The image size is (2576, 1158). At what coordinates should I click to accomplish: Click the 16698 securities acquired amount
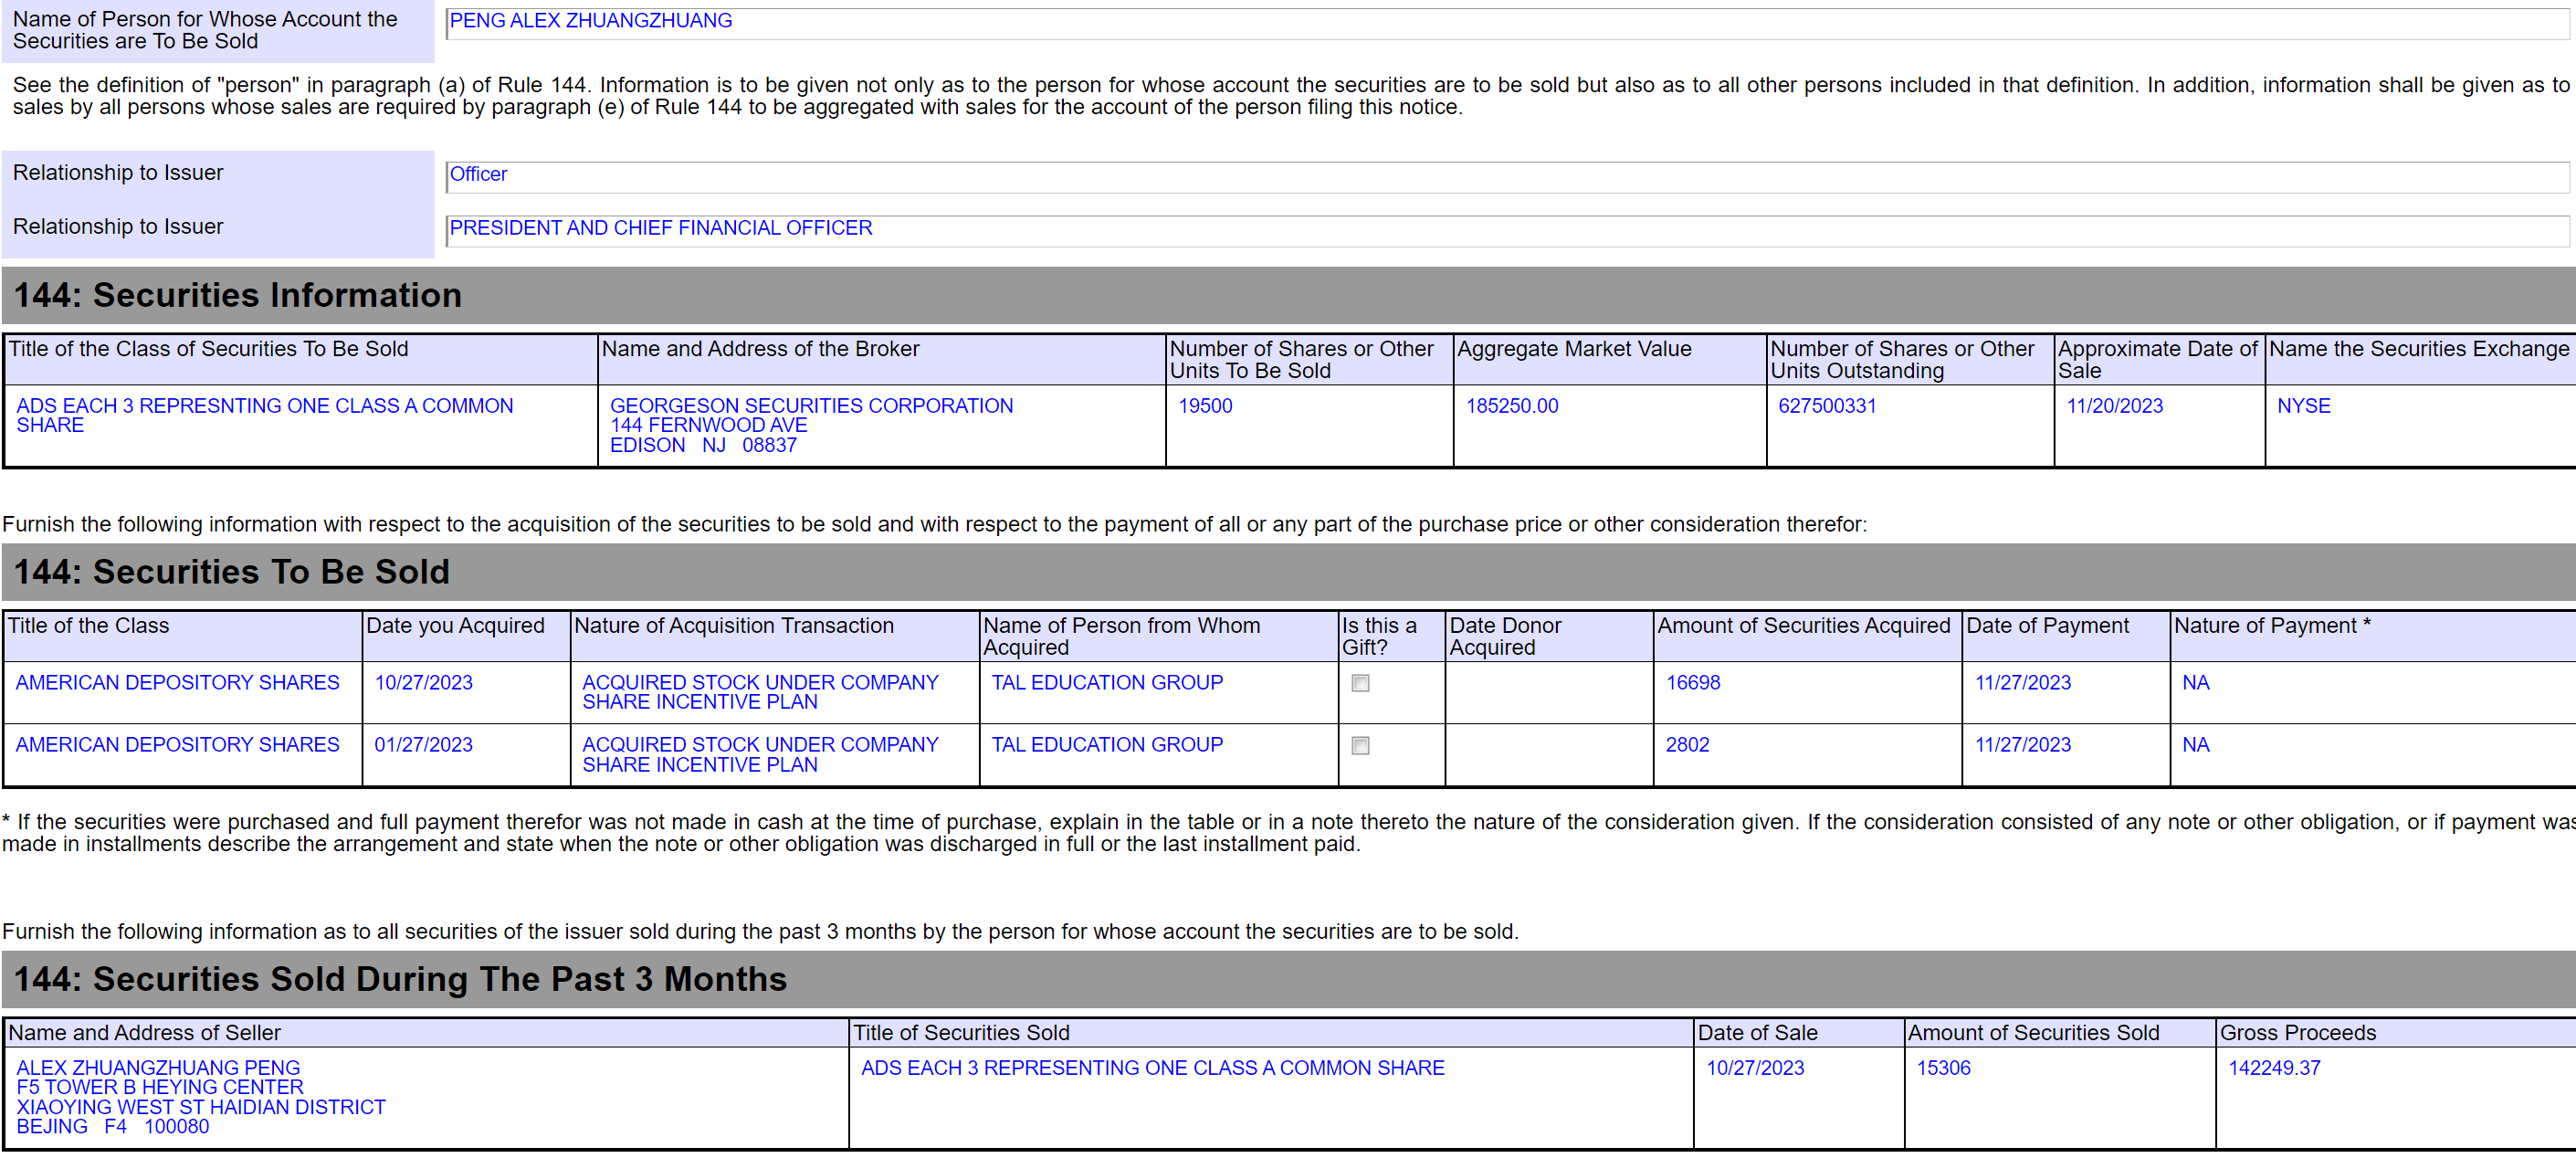click(1692, 683)
